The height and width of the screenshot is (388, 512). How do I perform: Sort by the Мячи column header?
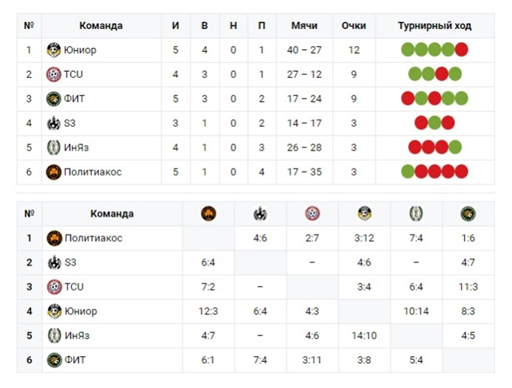coord(304,26)
